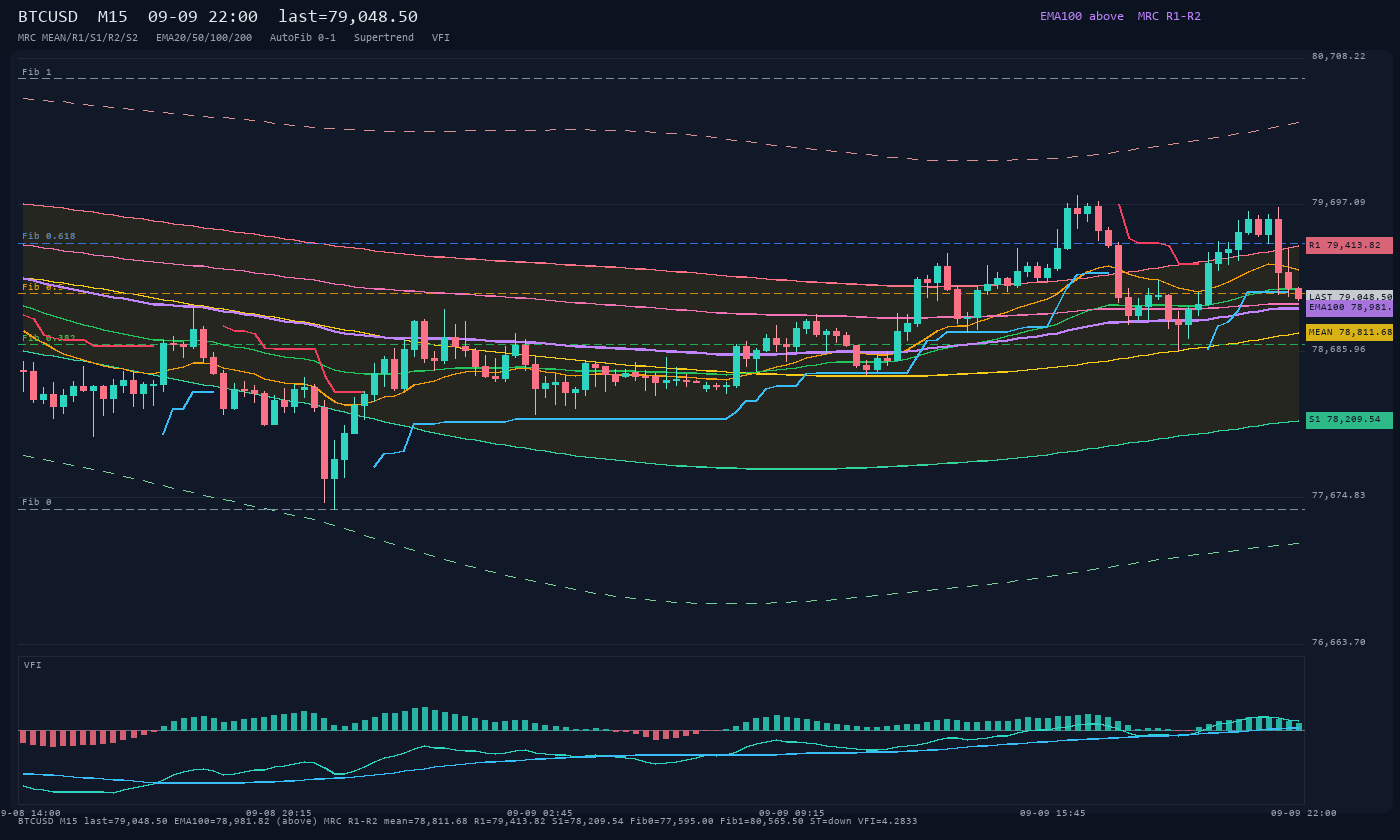Screen dimensions: 1400x840
Task: Select the LAST 79,048.50 price tag
Action: click(x=1349, y=297)
